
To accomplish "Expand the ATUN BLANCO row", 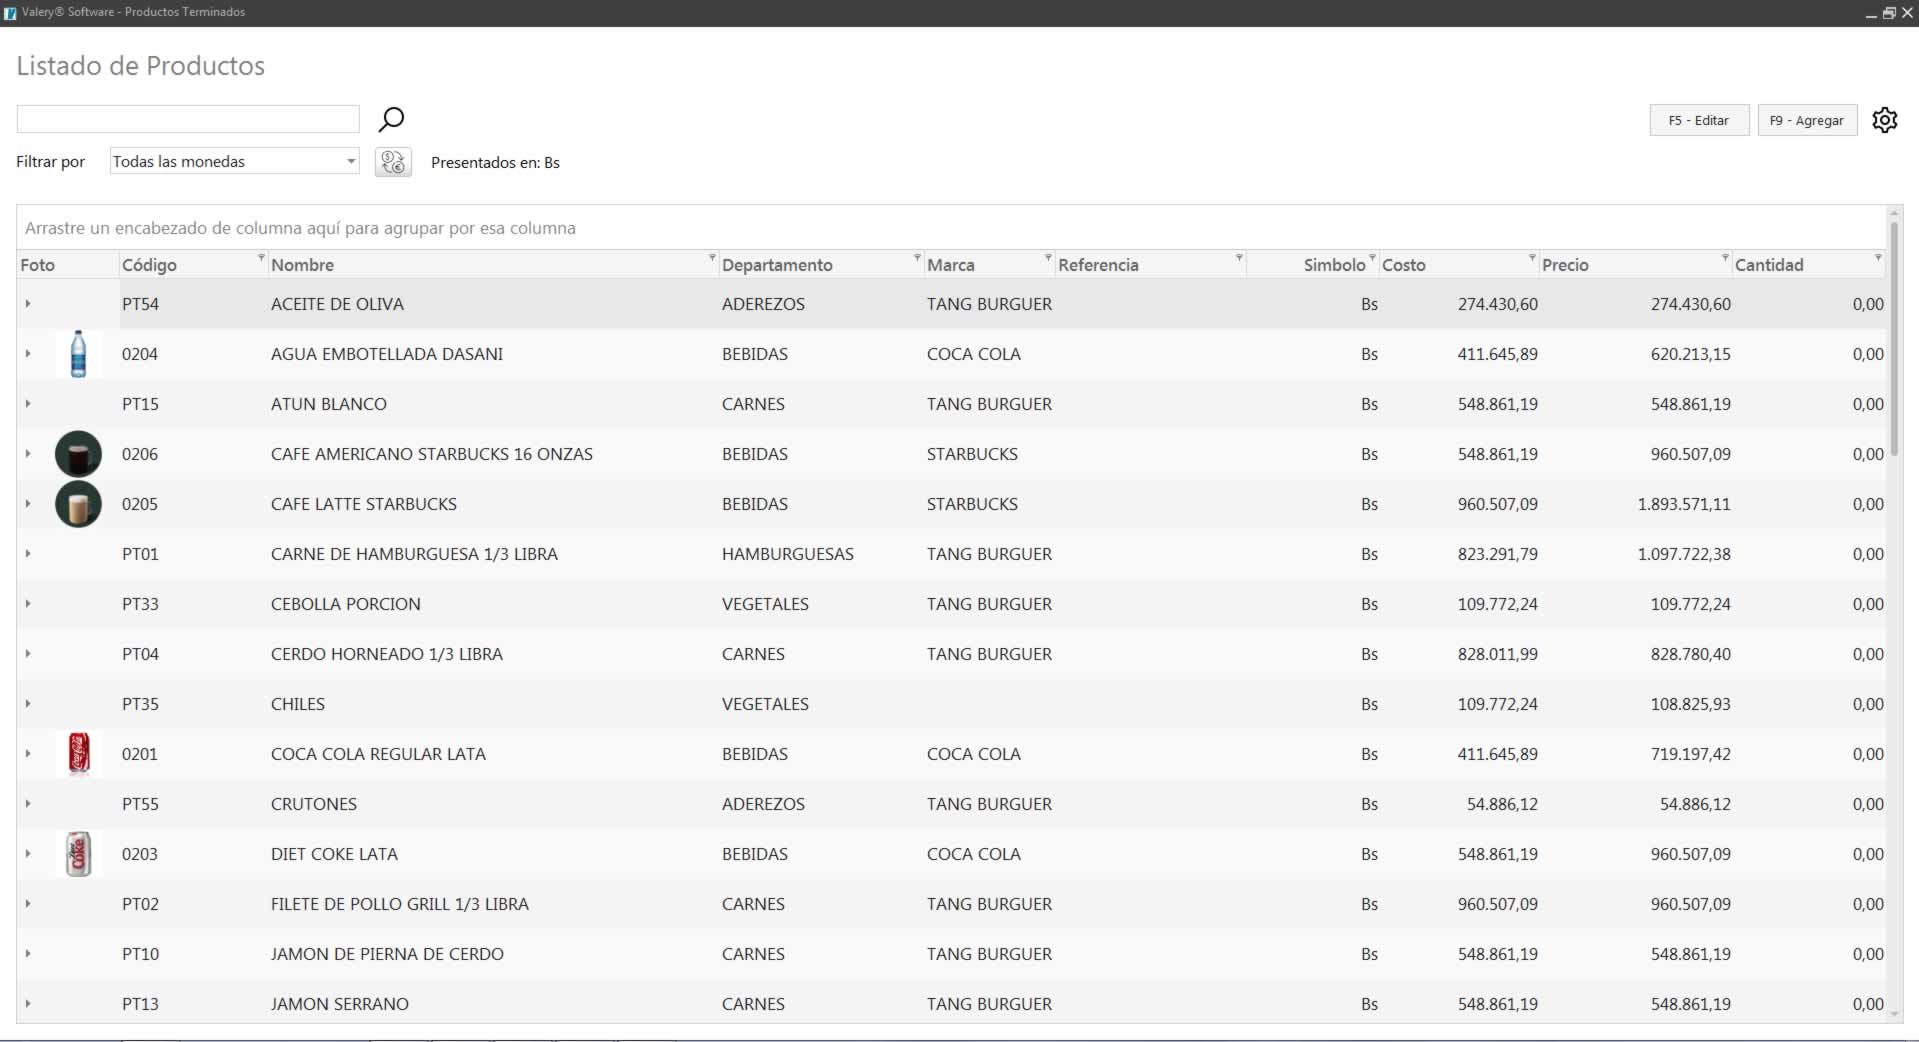I will click(28, 404).
